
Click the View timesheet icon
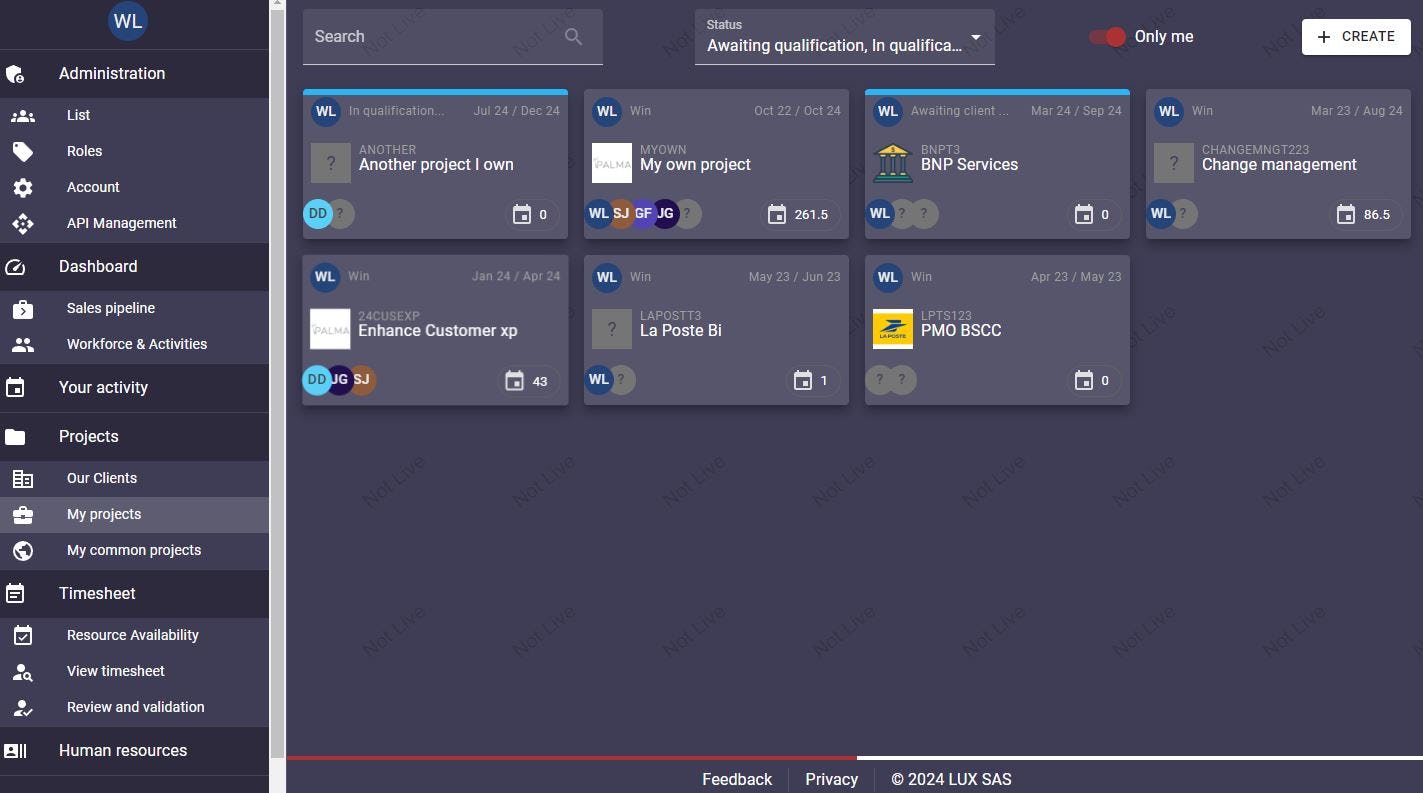click(23, 671)
